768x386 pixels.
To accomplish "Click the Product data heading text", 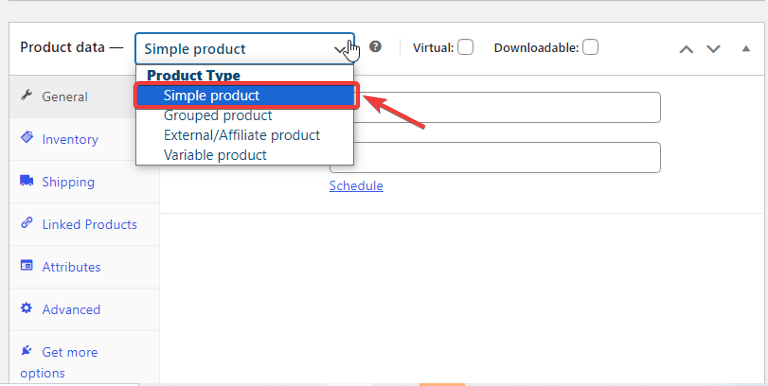I will click(63, 48).
